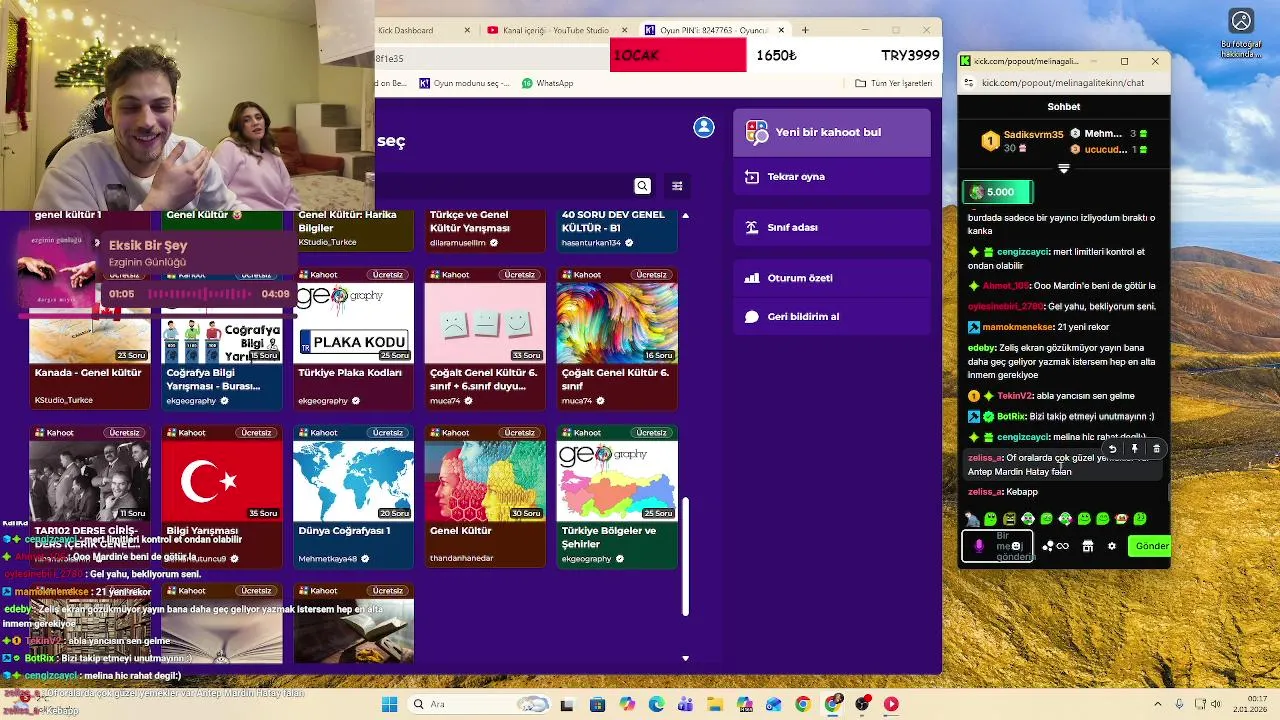
Task: Click the Oturum özeti chart icon
Action: pyautogui.click(x=752, y=278)
